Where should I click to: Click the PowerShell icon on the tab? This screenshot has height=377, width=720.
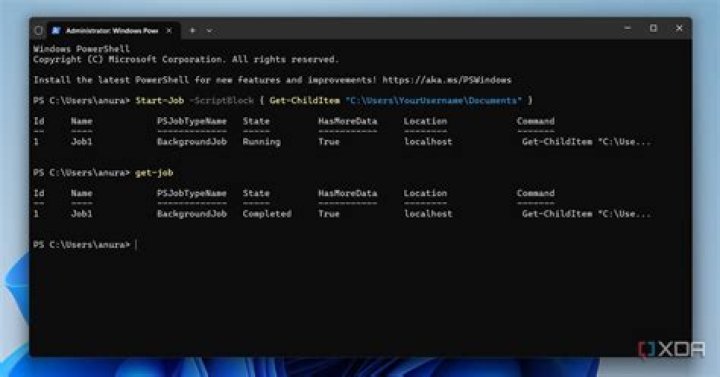[x=56, y=30]
